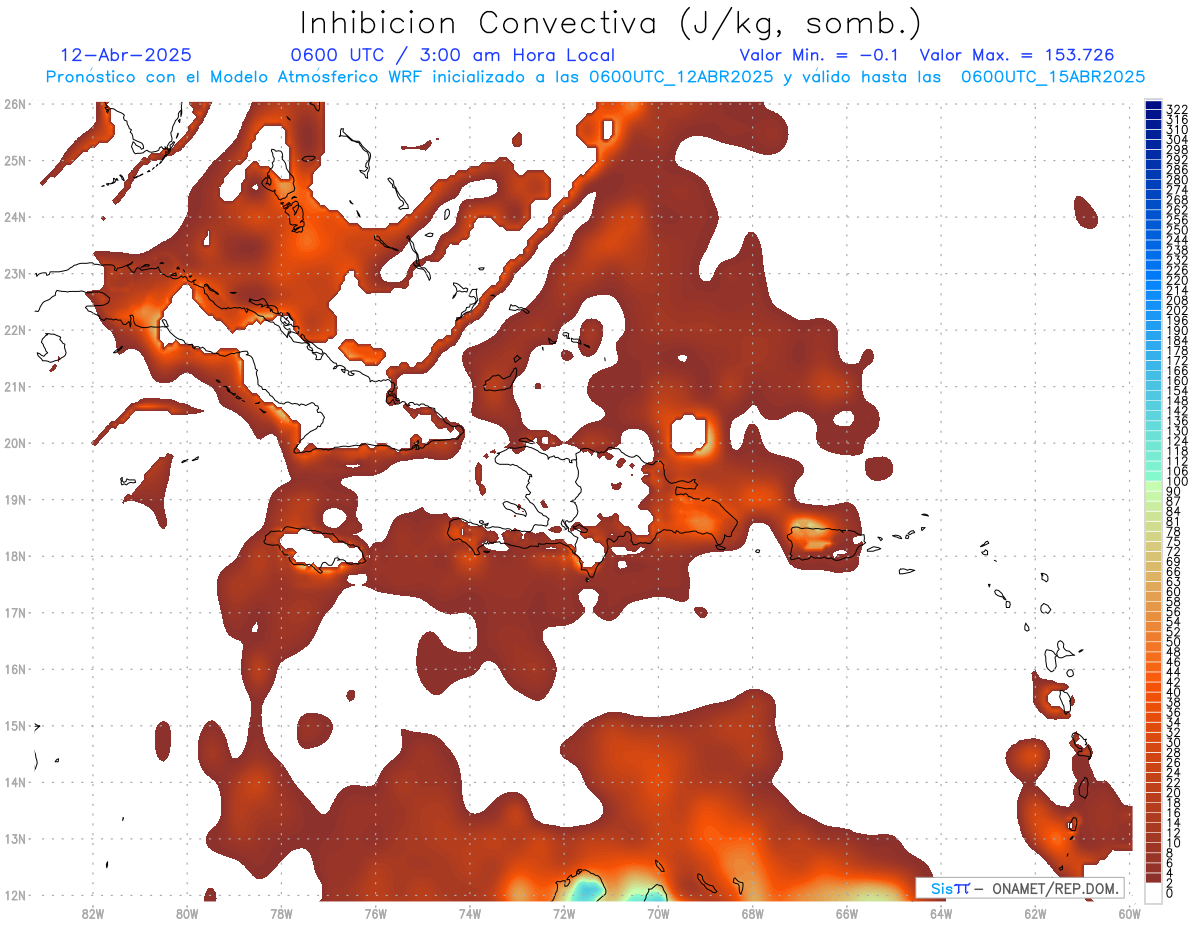
Task: Click the 26N latitude label
Action: [16, 104]
